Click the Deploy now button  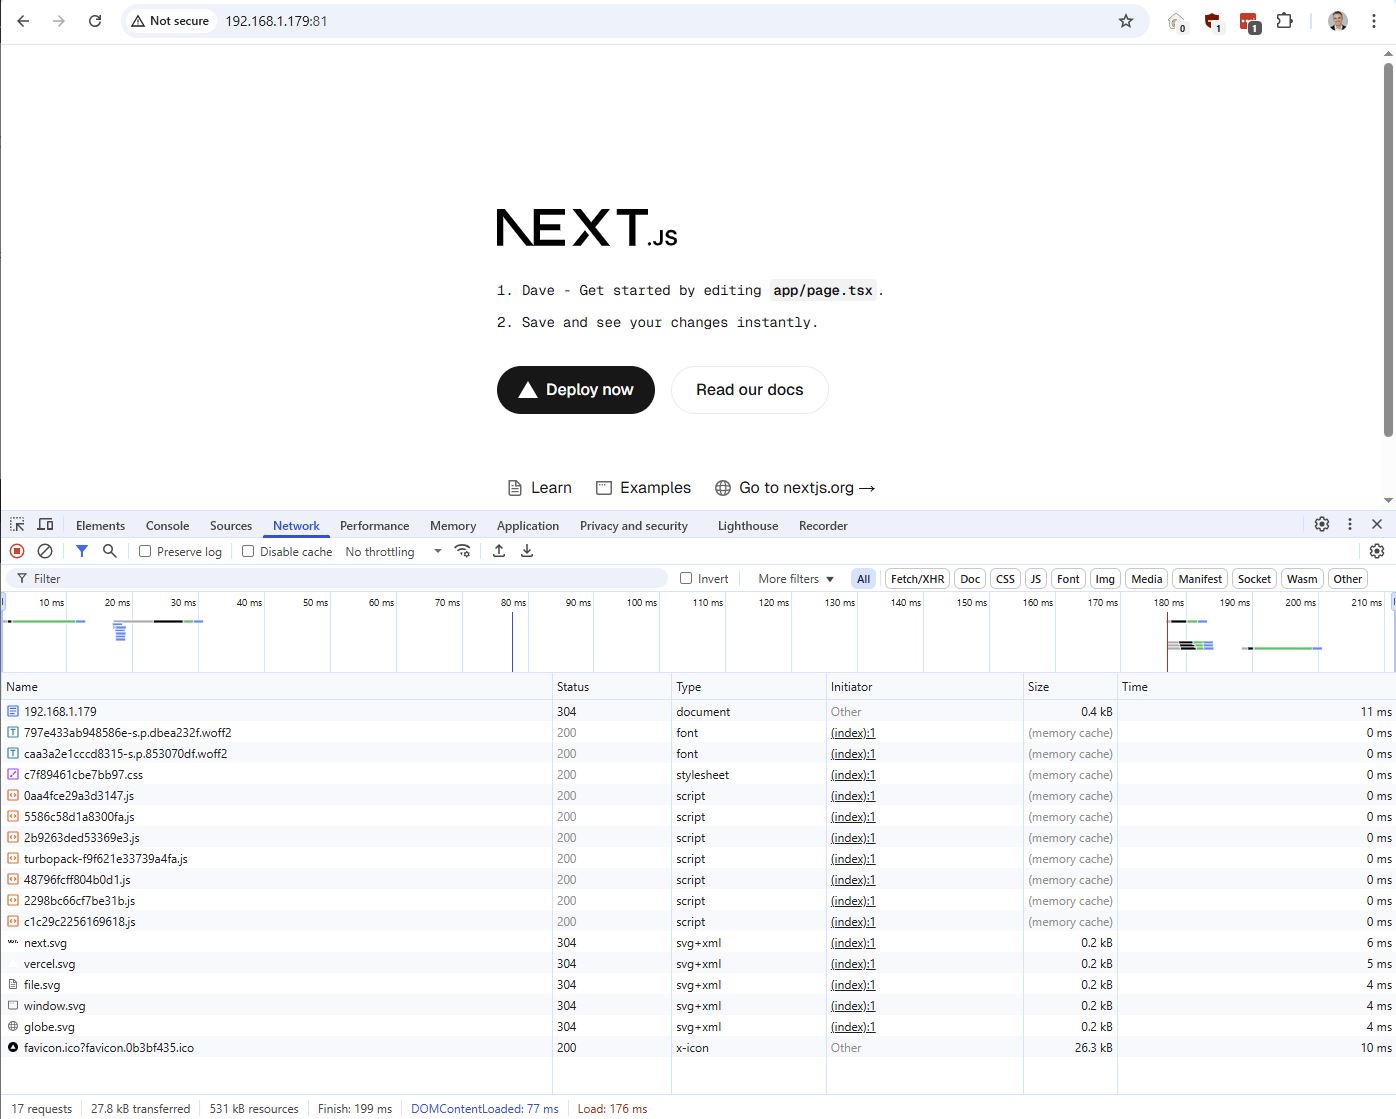click(576, 390)
